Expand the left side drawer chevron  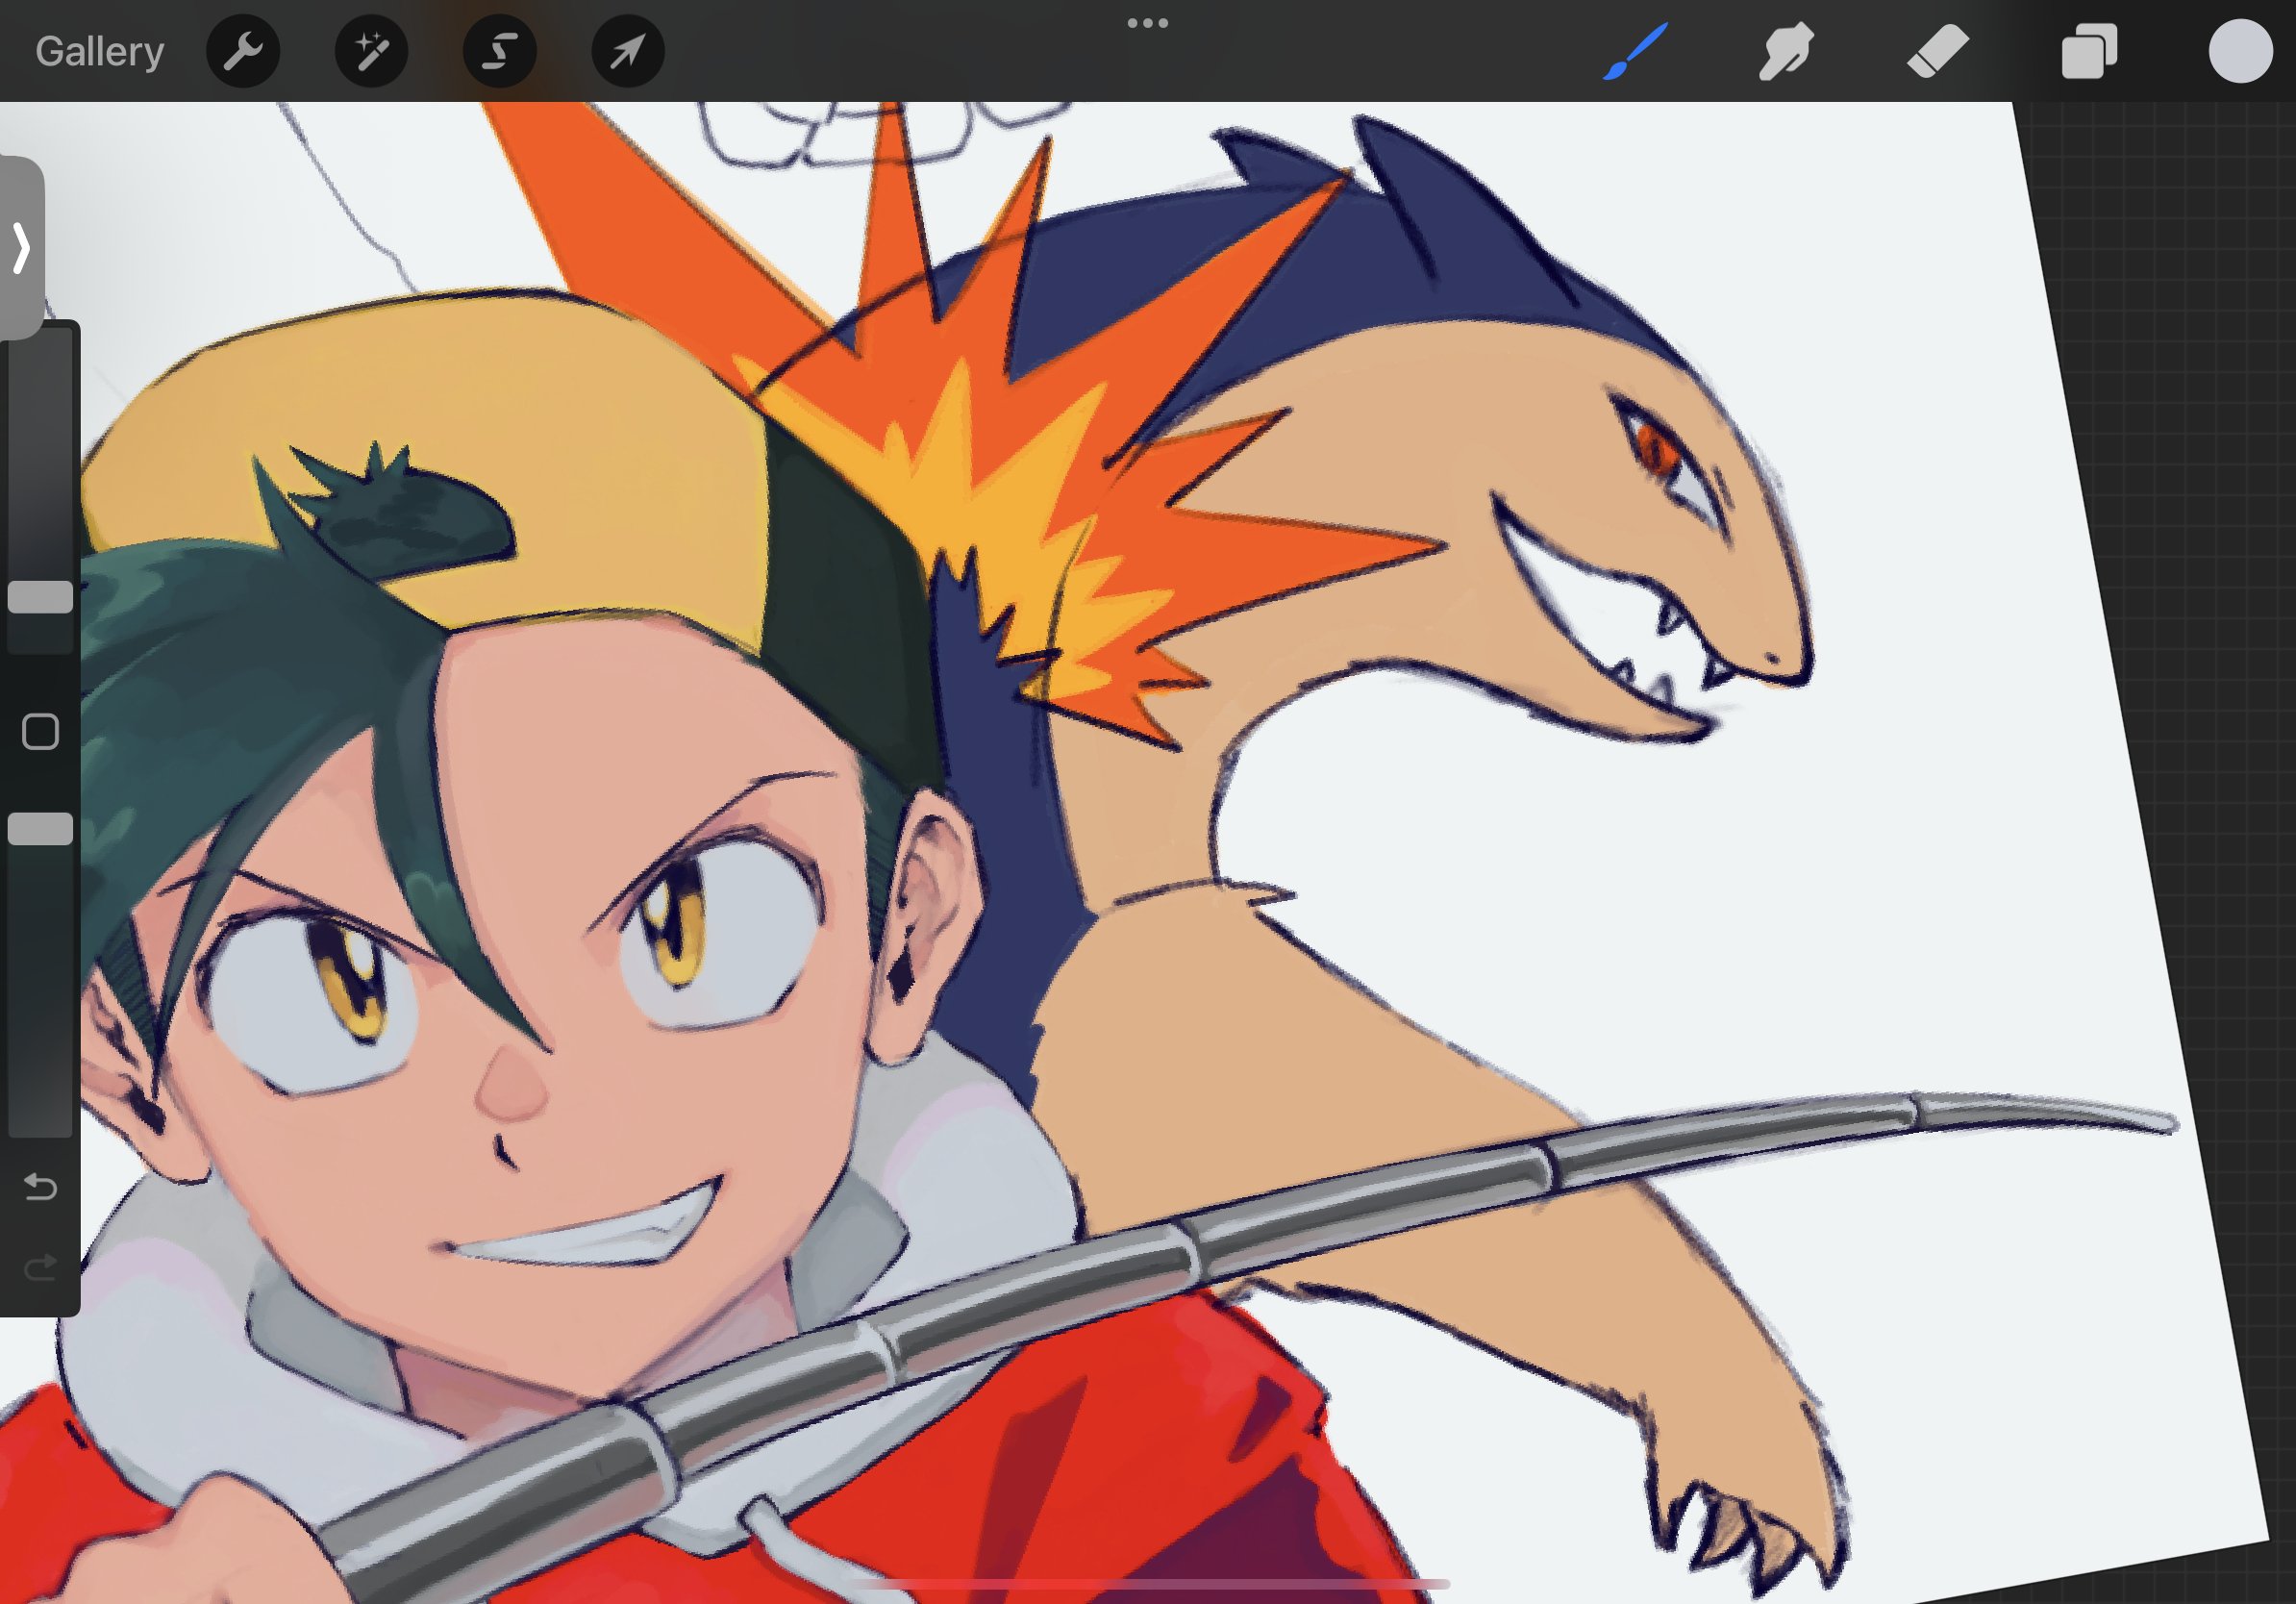21,247
